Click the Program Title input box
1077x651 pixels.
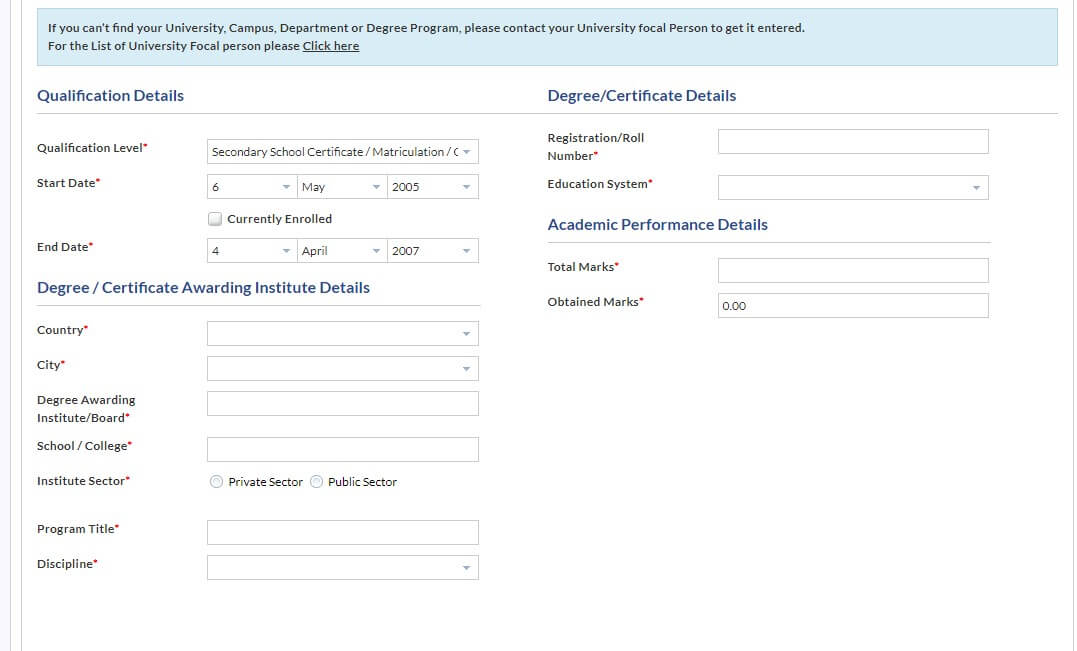point(342,533)
